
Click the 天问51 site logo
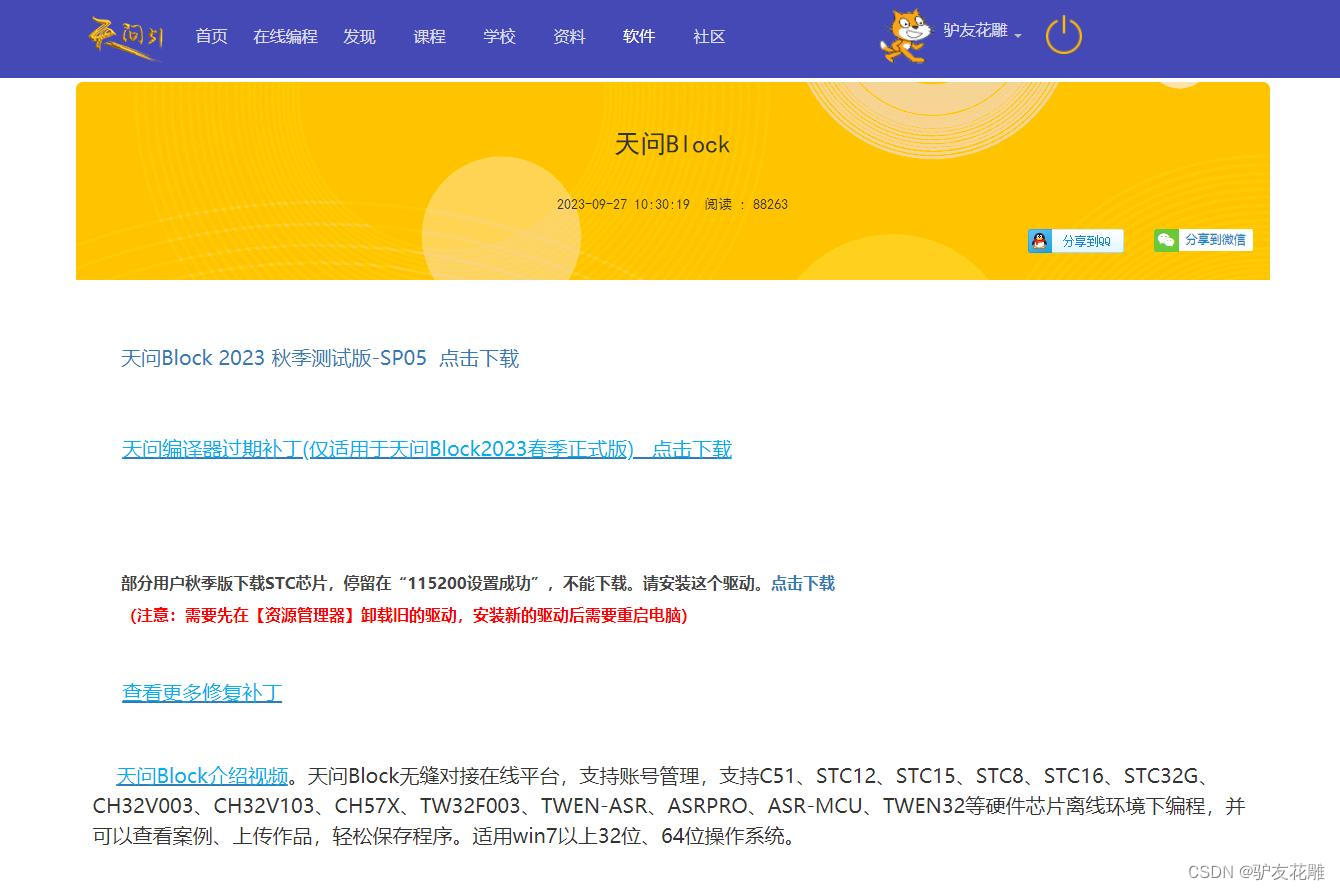pyautogui.click(x=126, y=38)
